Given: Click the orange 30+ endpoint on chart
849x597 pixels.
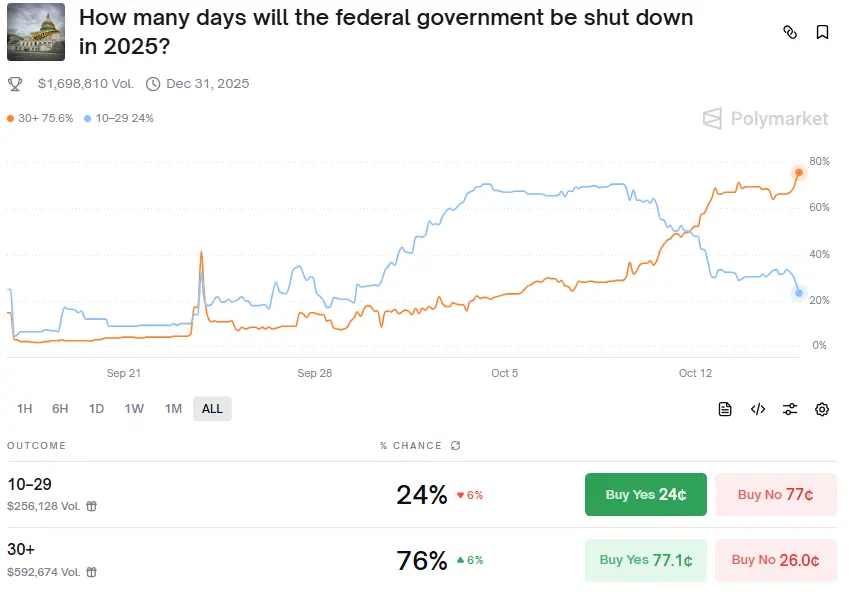Looking at the screenshot, I should coord(799,173).
